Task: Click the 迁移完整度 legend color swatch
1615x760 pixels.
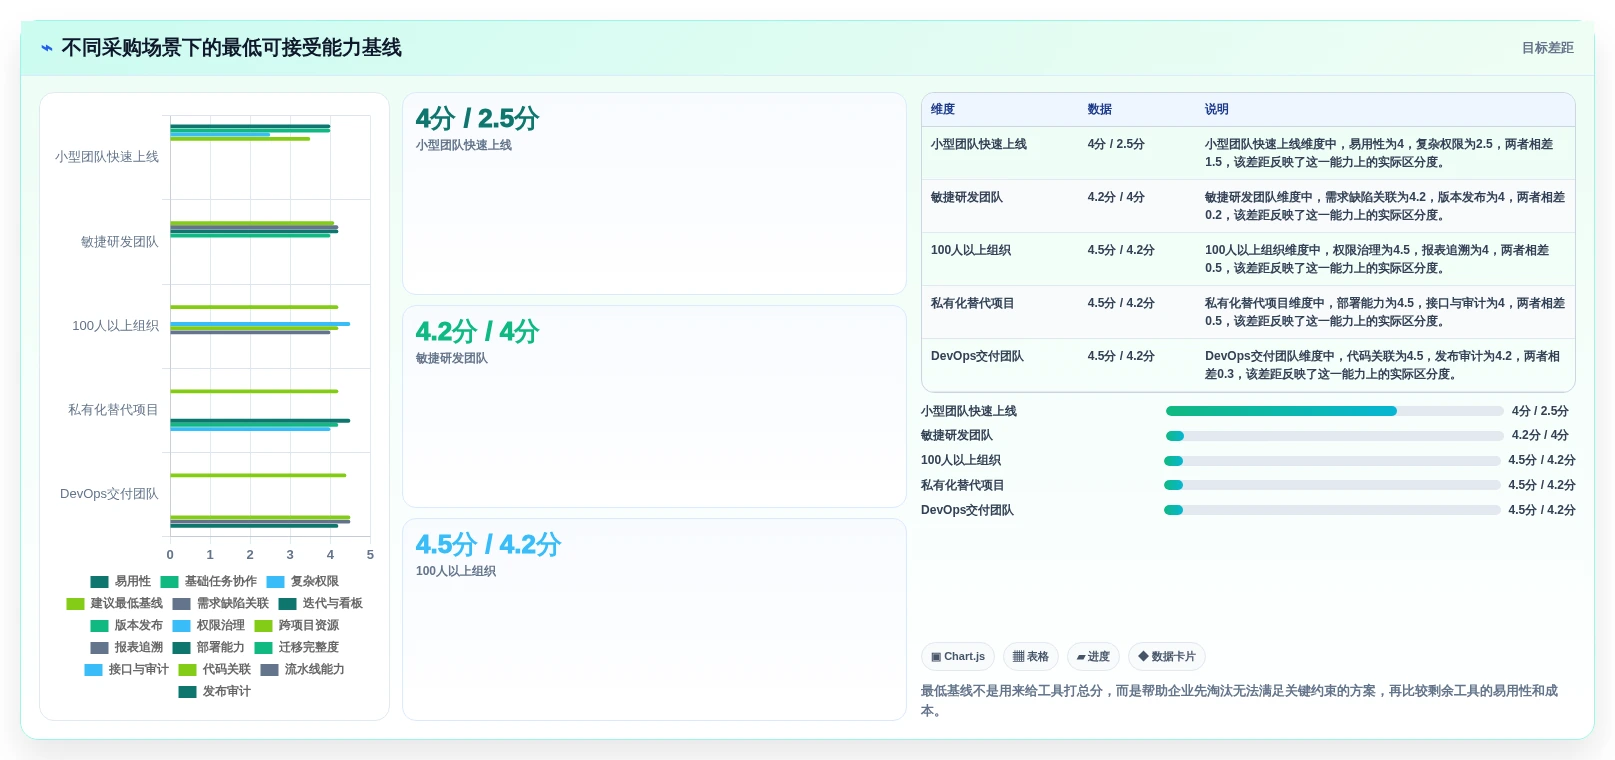Action: [x=263, y=648]
